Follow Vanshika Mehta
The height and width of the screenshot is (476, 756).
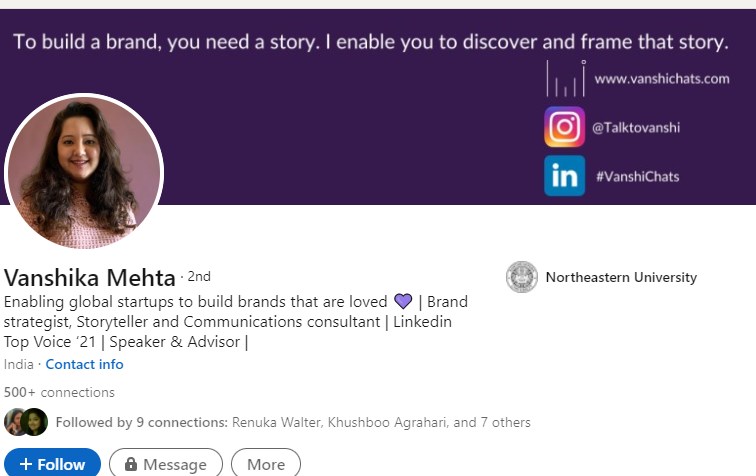51,464
